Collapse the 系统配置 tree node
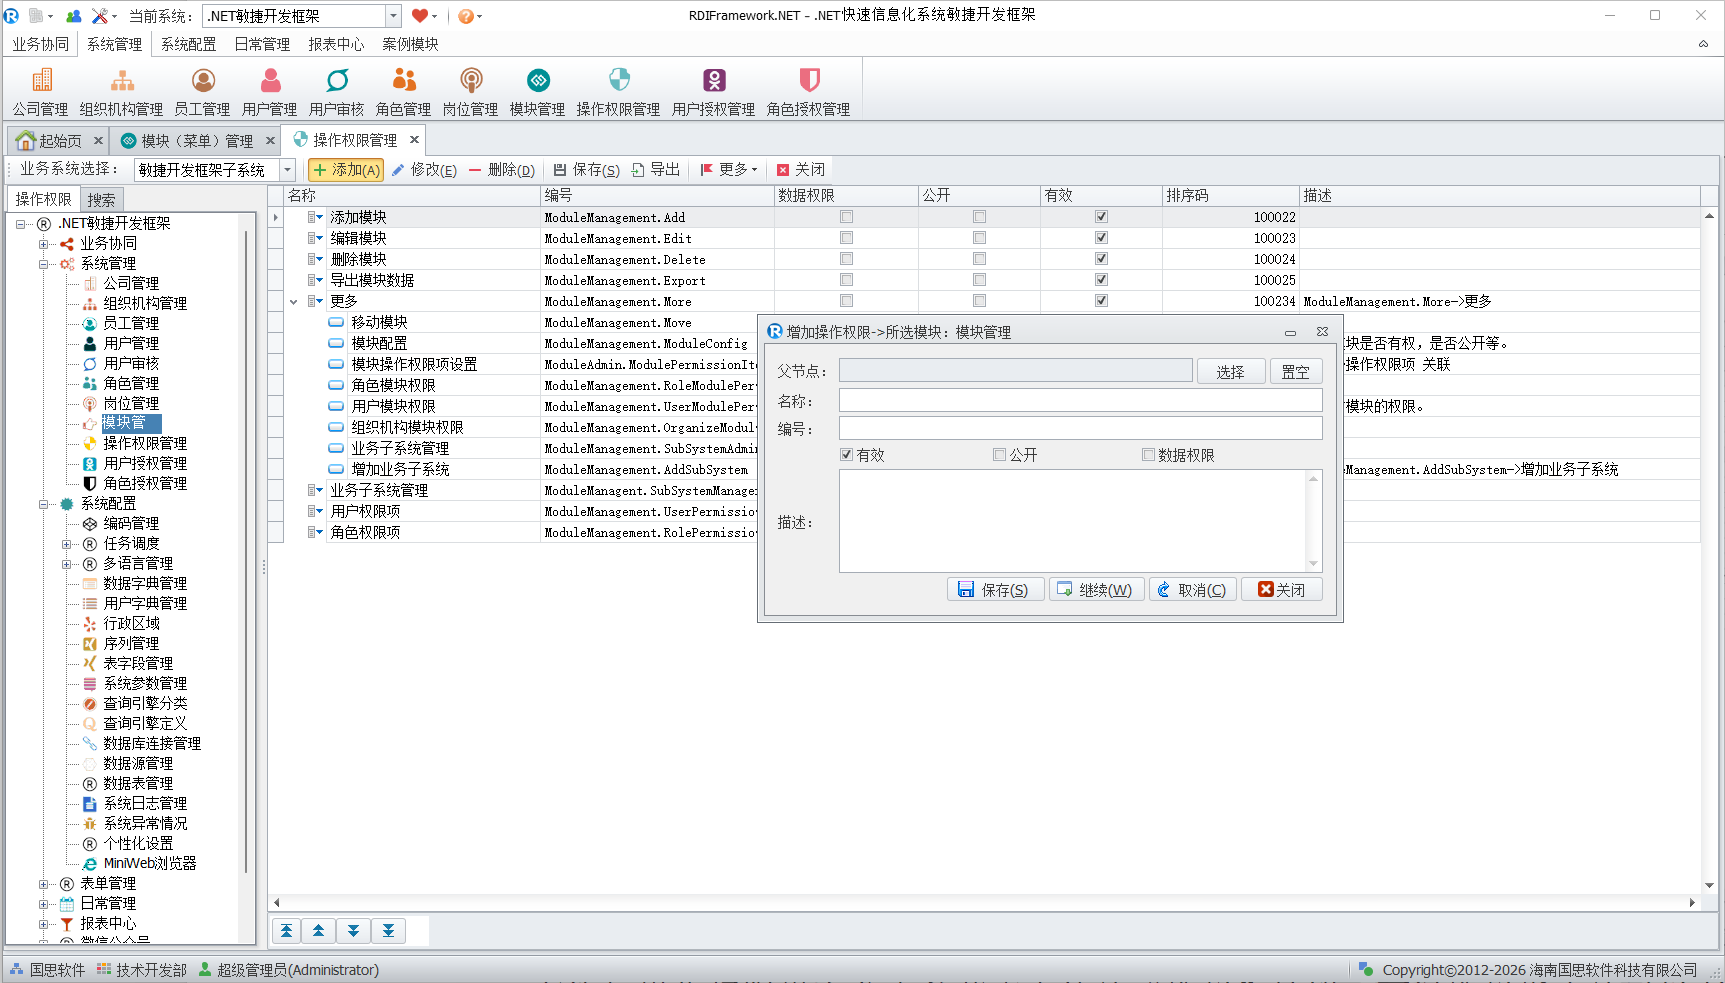The width and height of the screenshot is (1725, 983). click(x=44, y=504)
